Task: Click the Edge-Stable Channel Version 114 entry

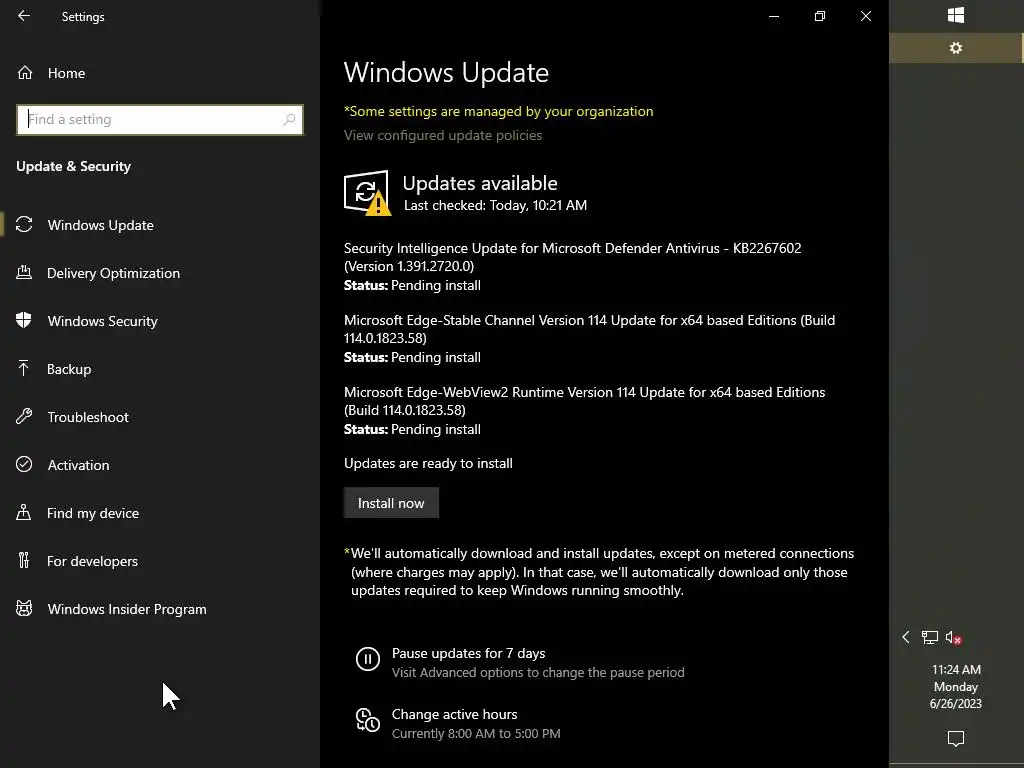Action: tap(590, 338)
